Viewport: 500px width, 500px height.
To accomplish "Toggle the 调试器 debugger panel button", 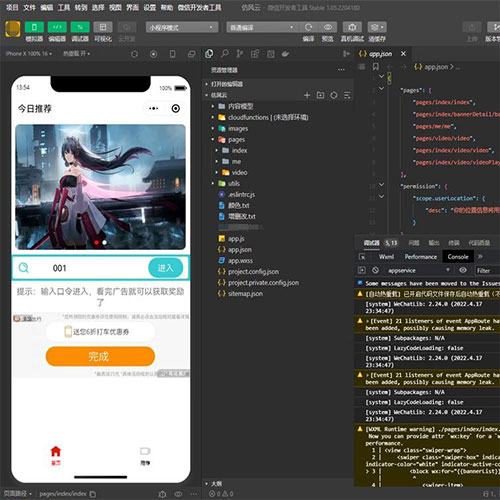I will coord(80,27).
